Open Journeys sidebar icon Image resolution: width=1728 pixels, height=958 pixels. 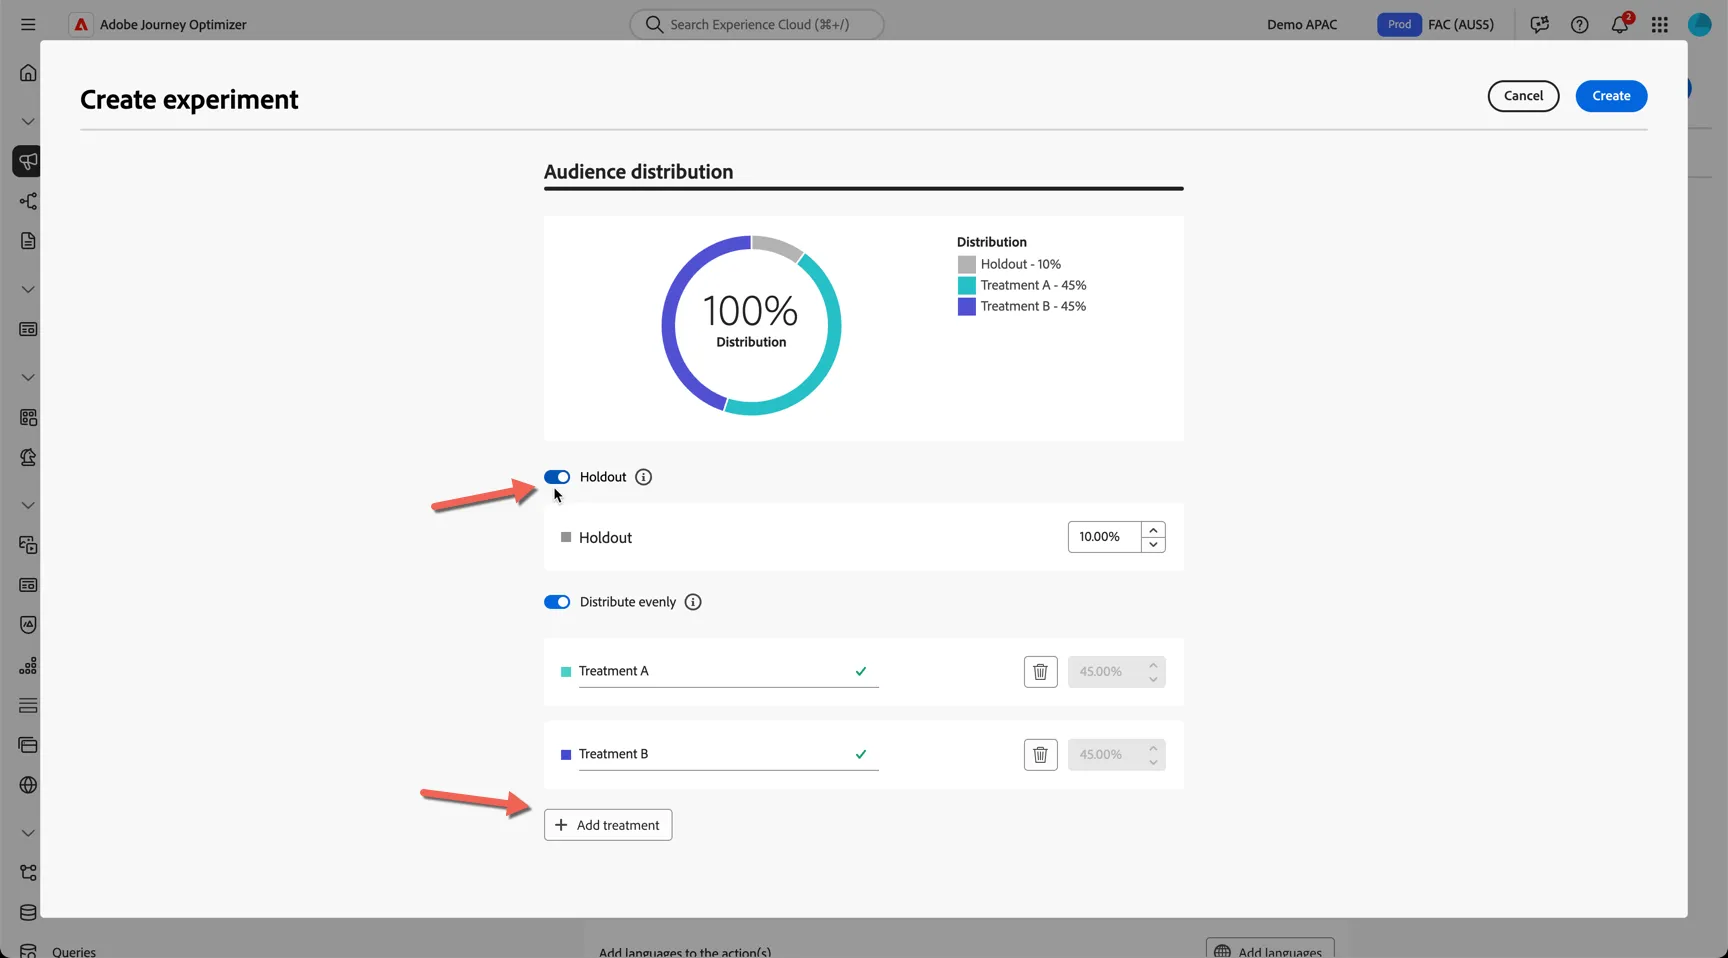(x=28, y=201)
